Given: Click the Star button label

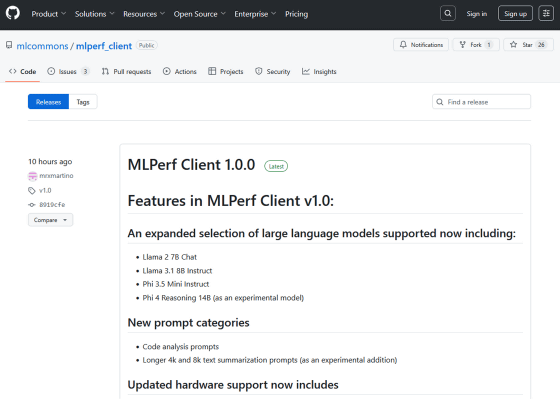Looking at the screenshot, I should (528, 45).
